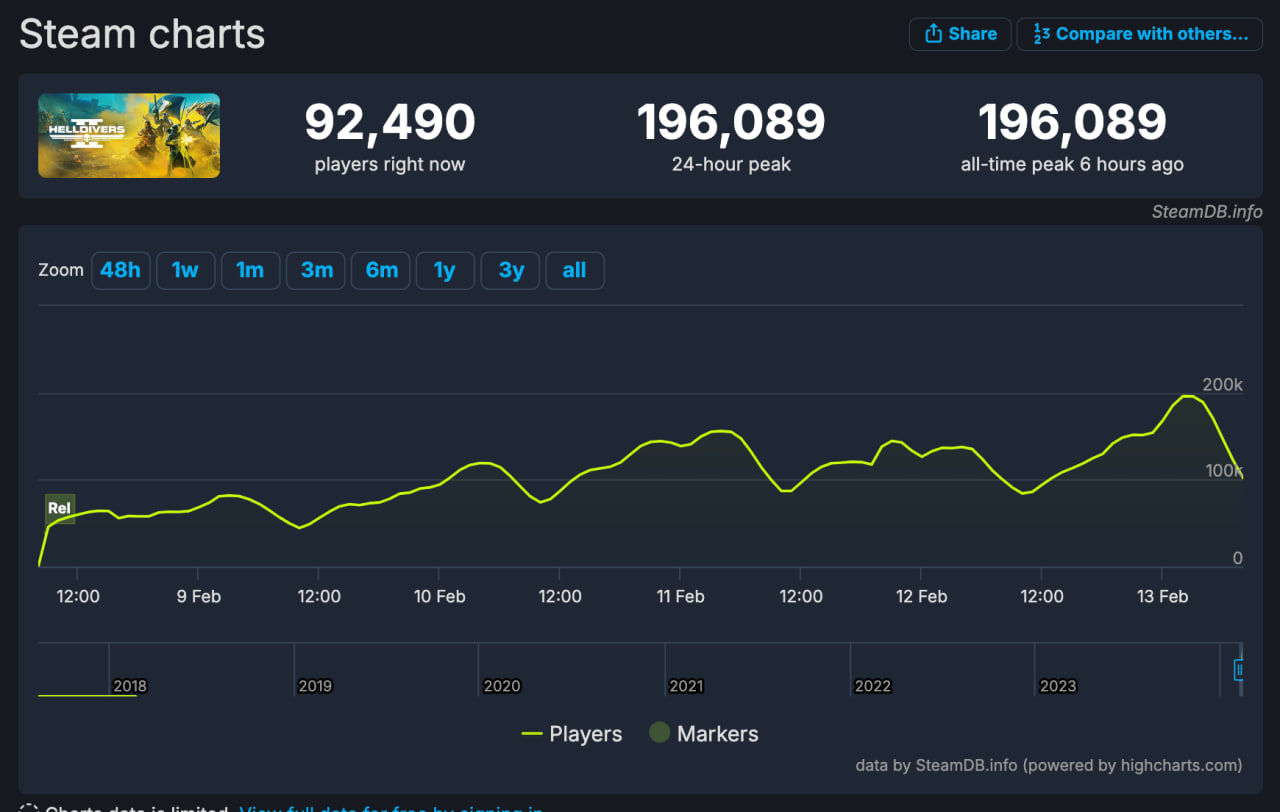Toggle the Players series in legend
The image size is (1280, 812).
[572, 734]
